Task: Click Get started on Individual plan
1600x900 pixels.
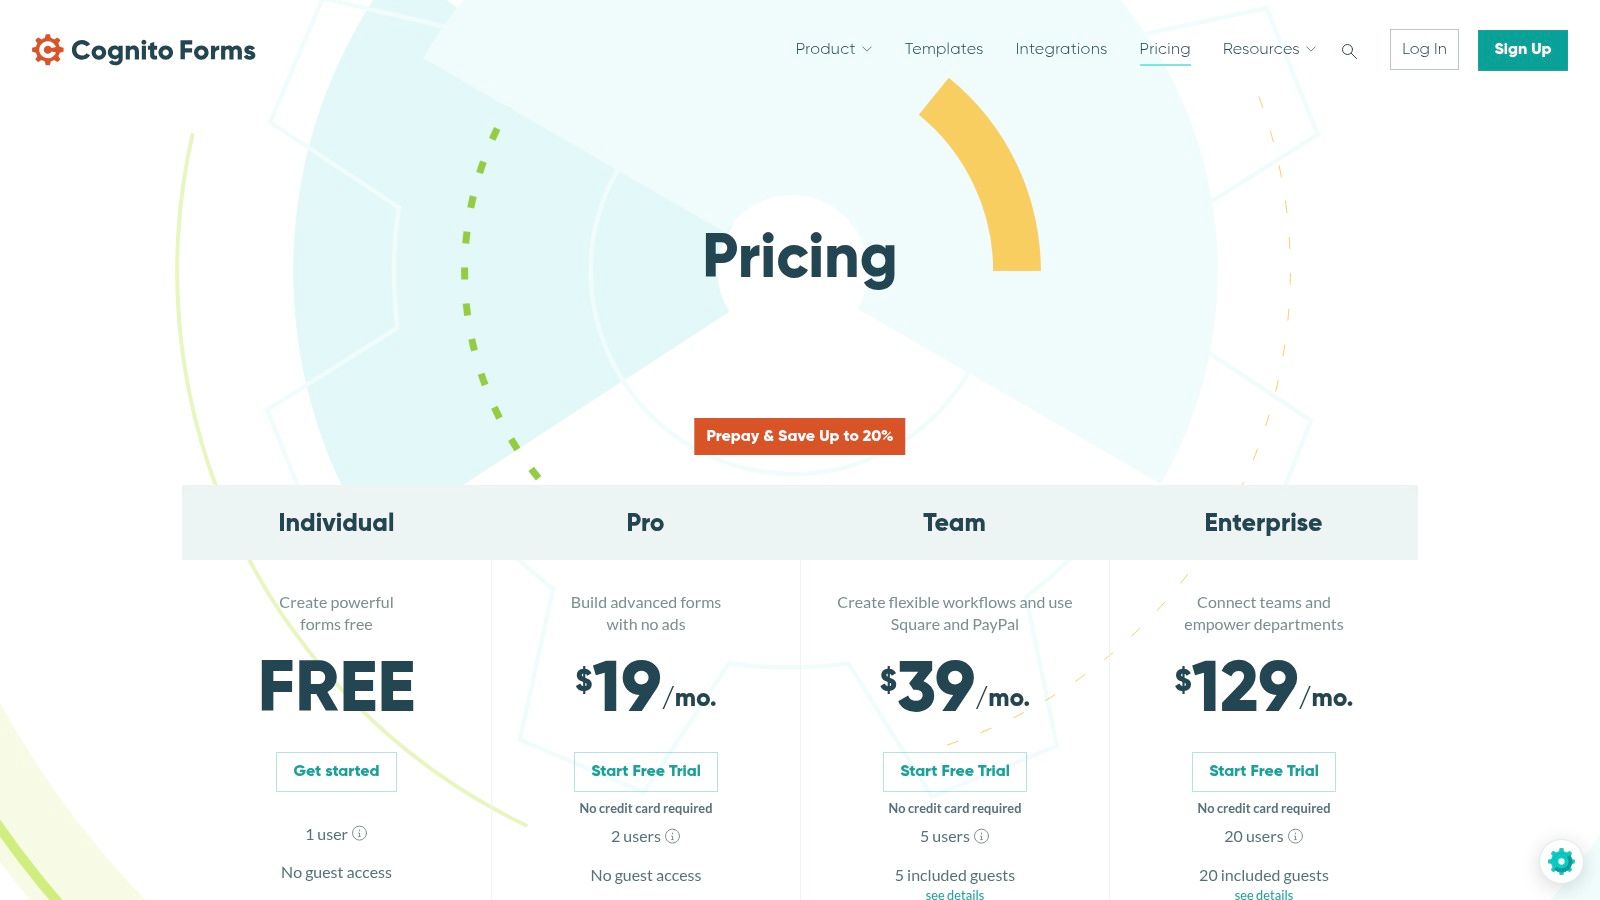Action: [x=336, y=771]
